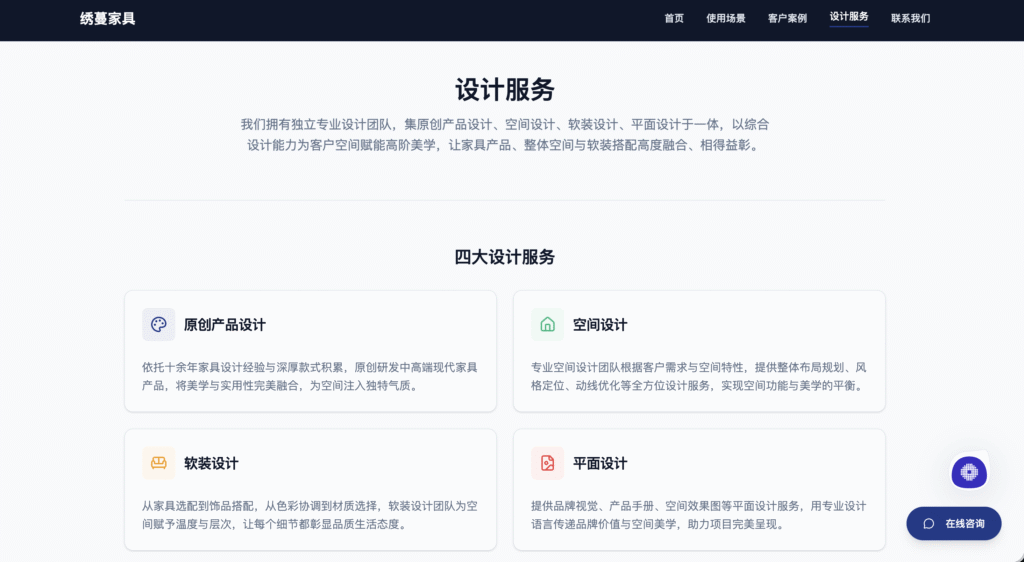Image resolution: width=1024 pixels, height=562 pixels.
Task: Go to 首页 in the top navigation
Action: [674, 18]
